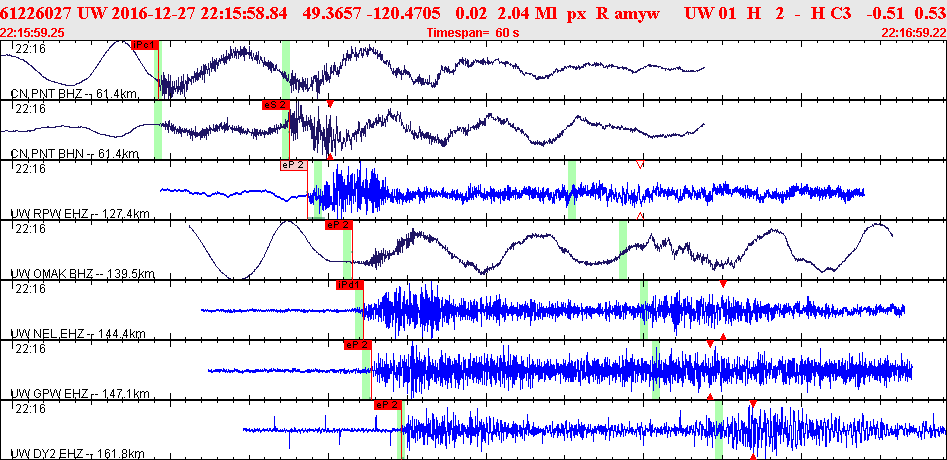This screenshot has height=460, width=947.
Task: Click the analyst name amyw
Action: (636, 13)
